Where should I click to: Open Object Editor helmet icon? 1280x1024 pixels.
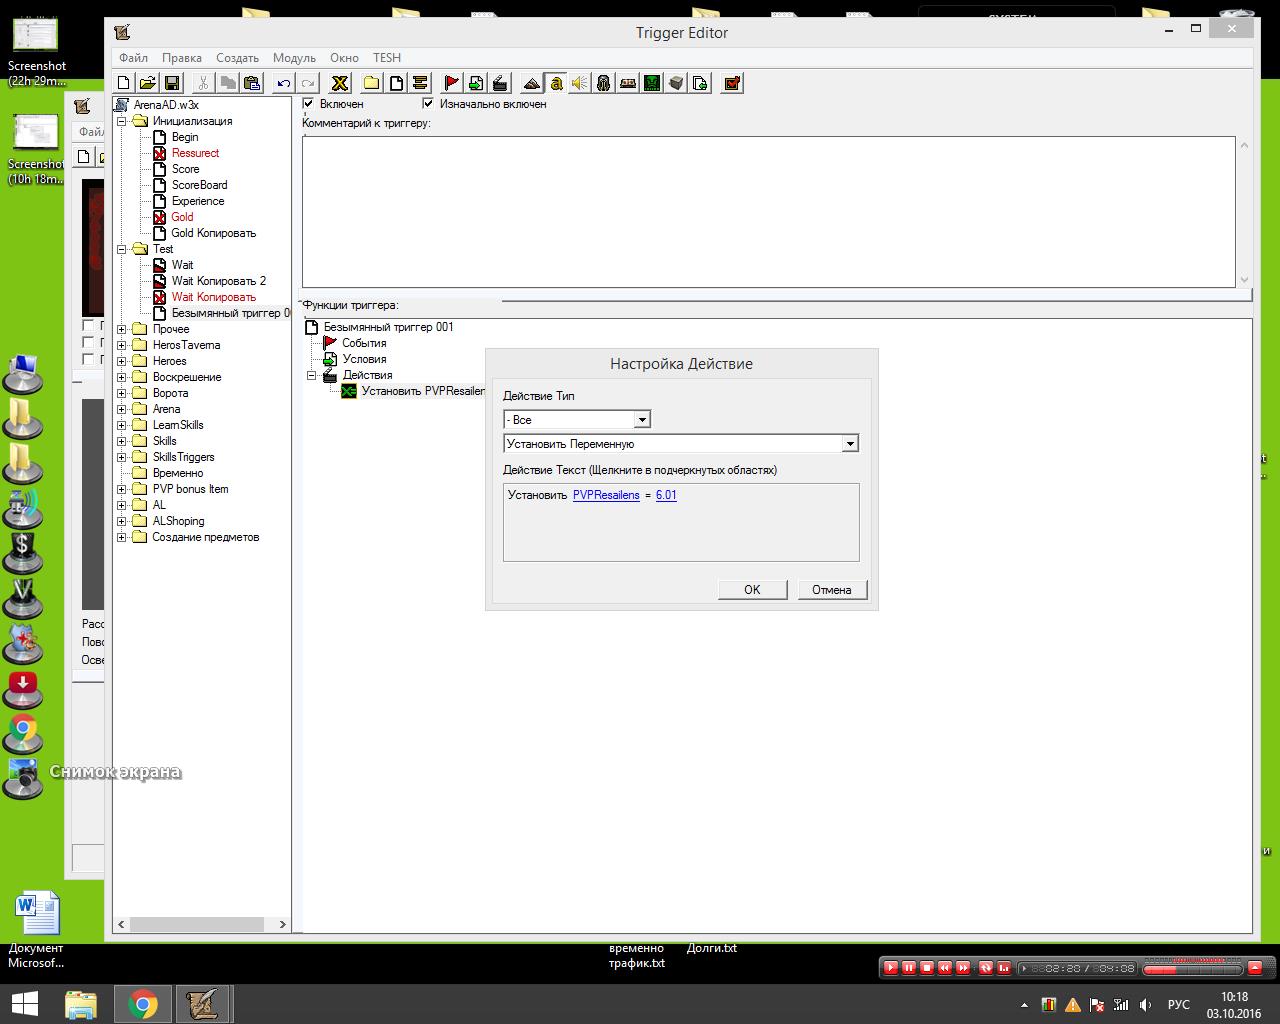point(604,83)
